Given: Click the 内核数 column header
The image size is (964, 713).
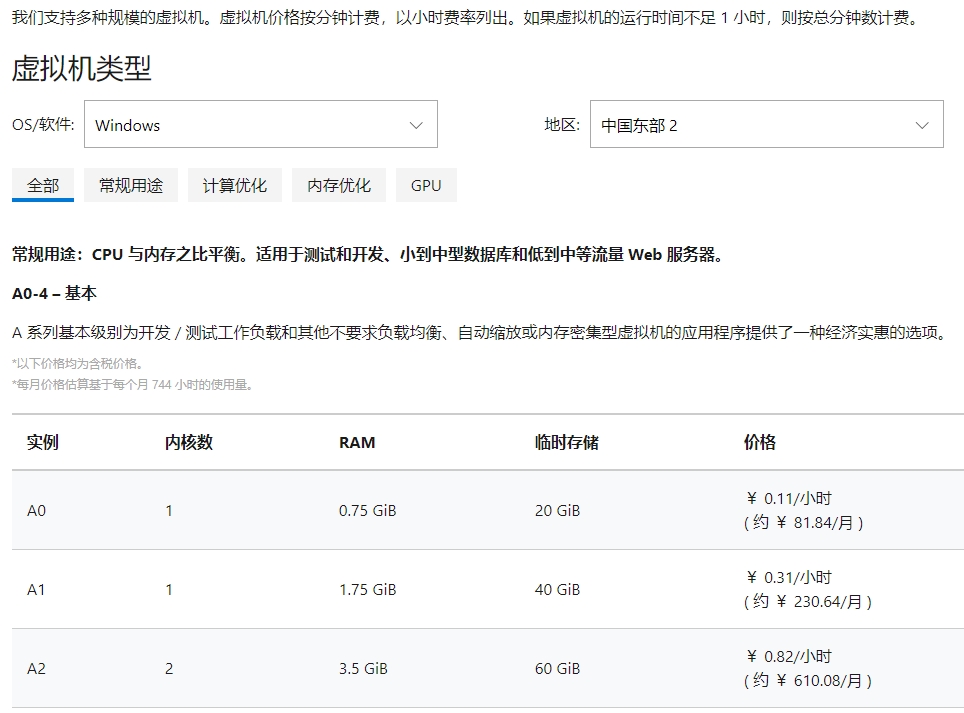Looking at the screenshot, I should [x=184, y=442].
